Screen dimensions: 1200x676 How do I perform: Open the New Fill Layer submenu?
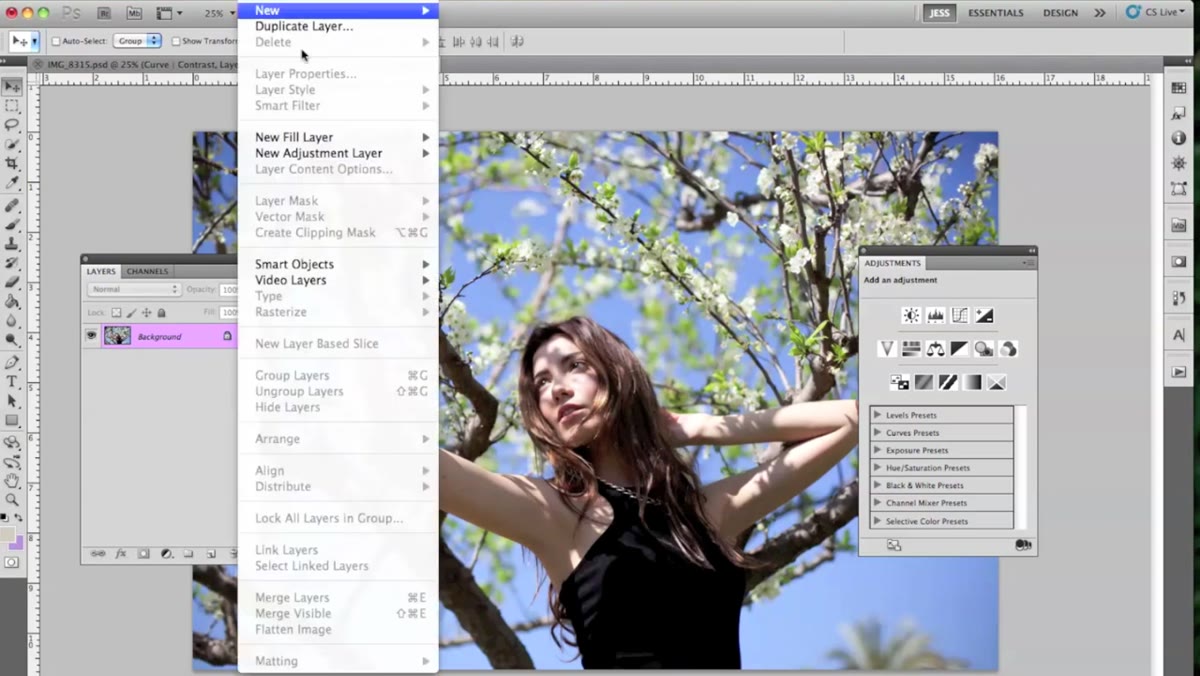[338, 137]
